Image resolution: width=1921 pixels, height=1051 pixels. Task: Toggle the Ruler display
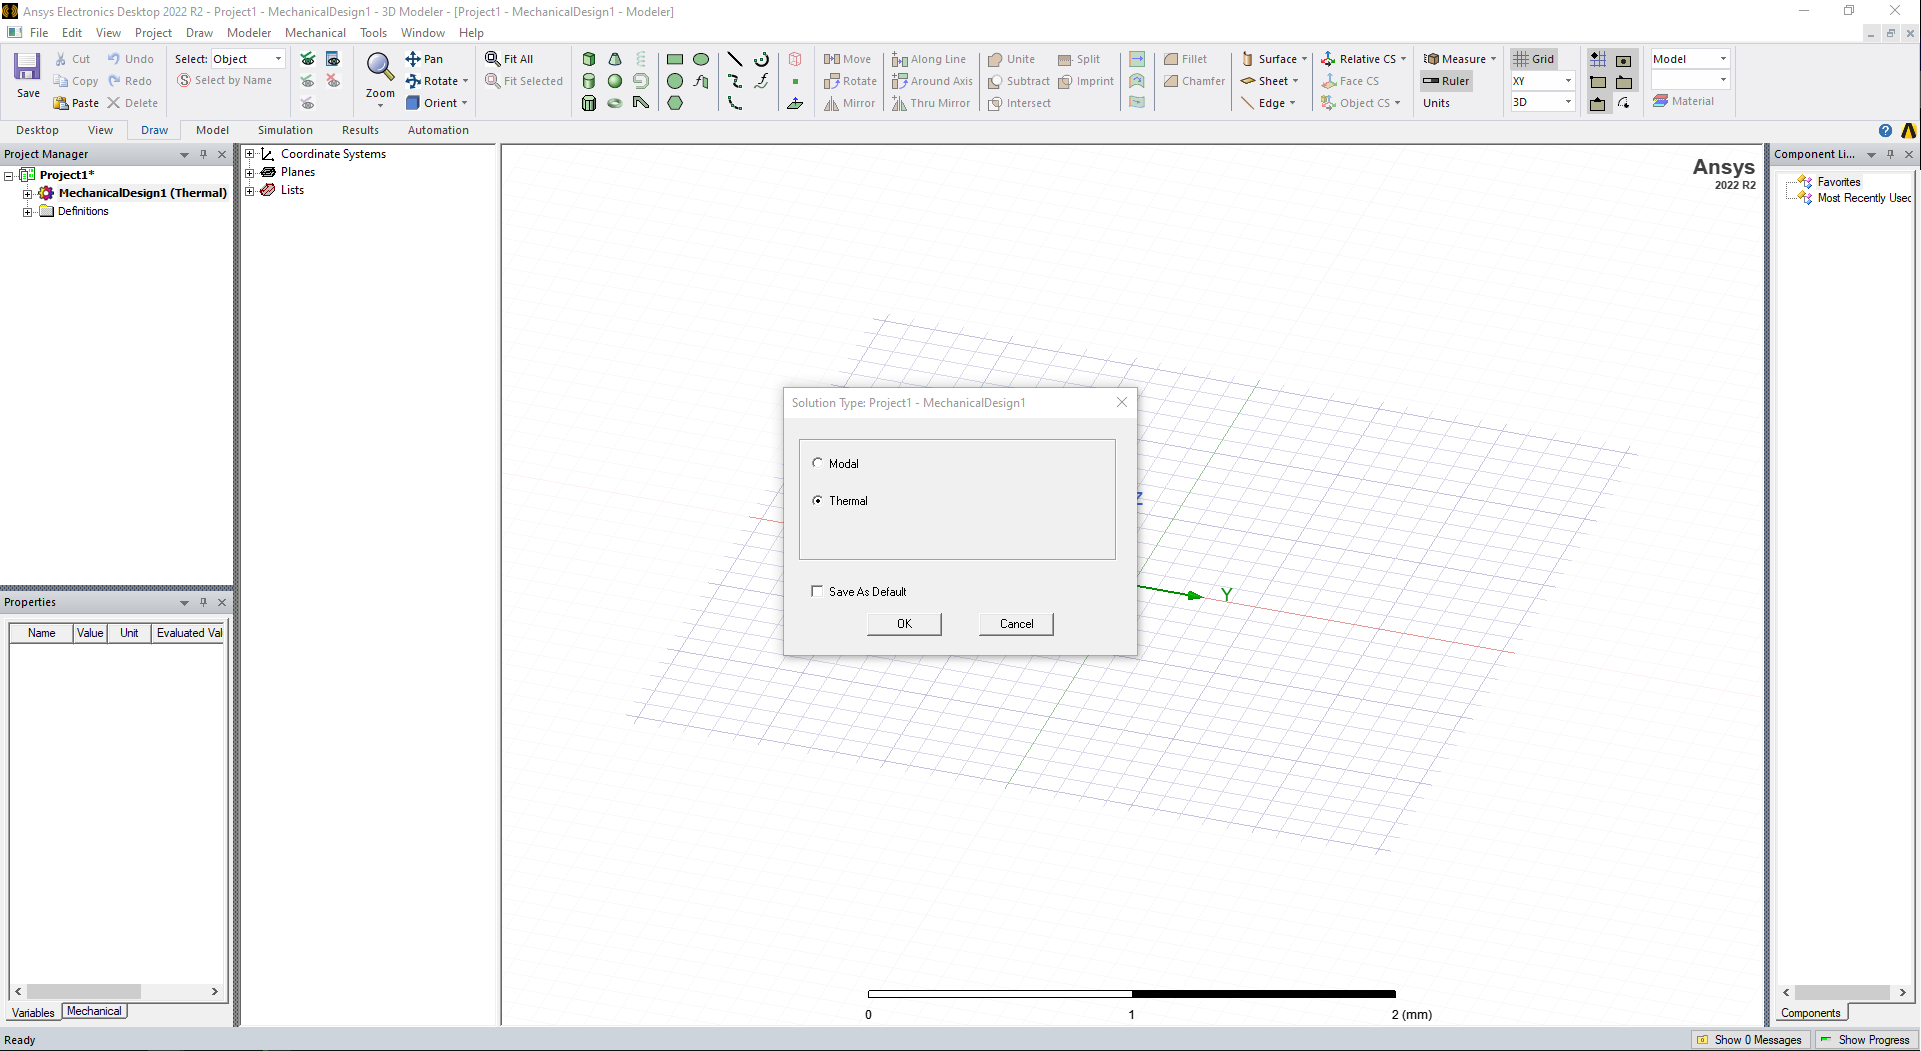[x=1446, y=81]
